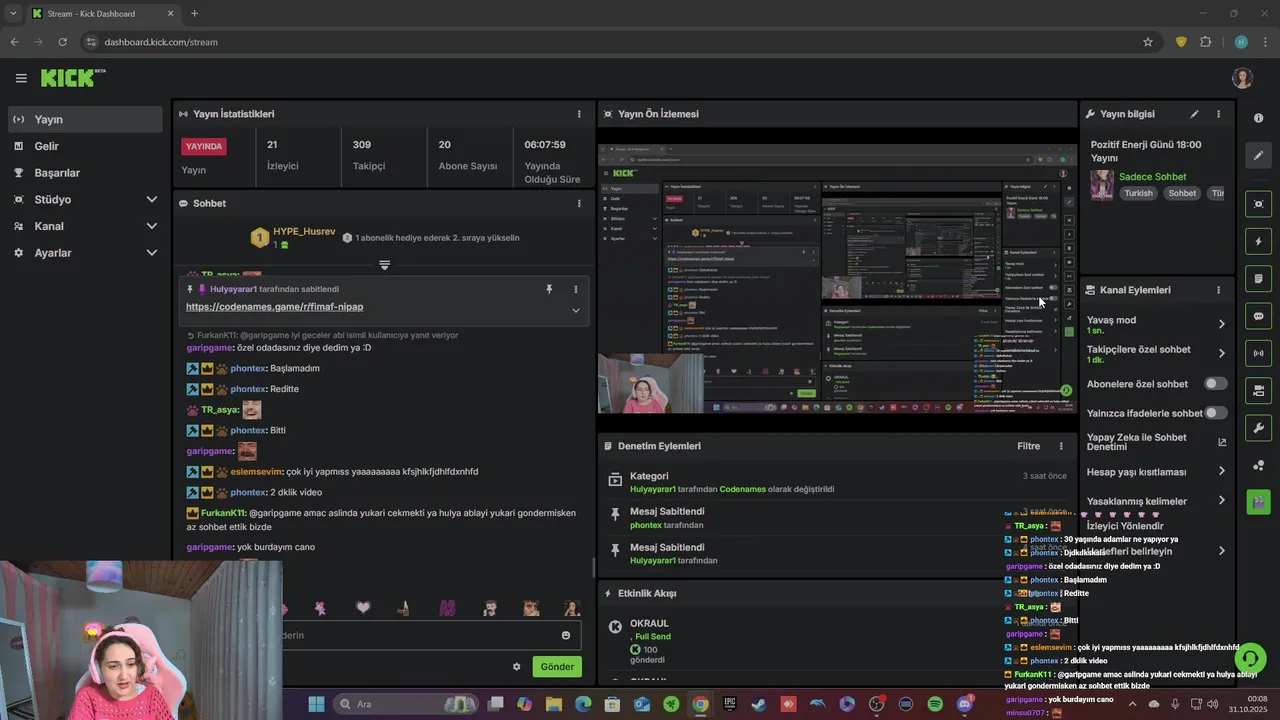The height and width of the screenshot is (720, 1280).
Task: Open Yayın bilgisi three-dot menu
Action: (1218, 114)
